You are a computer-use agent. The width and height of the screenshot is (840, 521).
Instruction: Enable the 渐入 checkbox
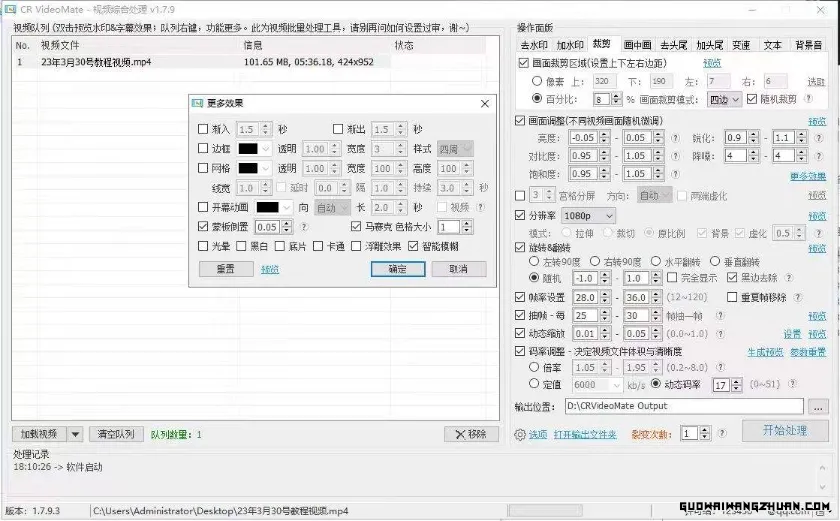pyautogui.click(x=202, y=129)
